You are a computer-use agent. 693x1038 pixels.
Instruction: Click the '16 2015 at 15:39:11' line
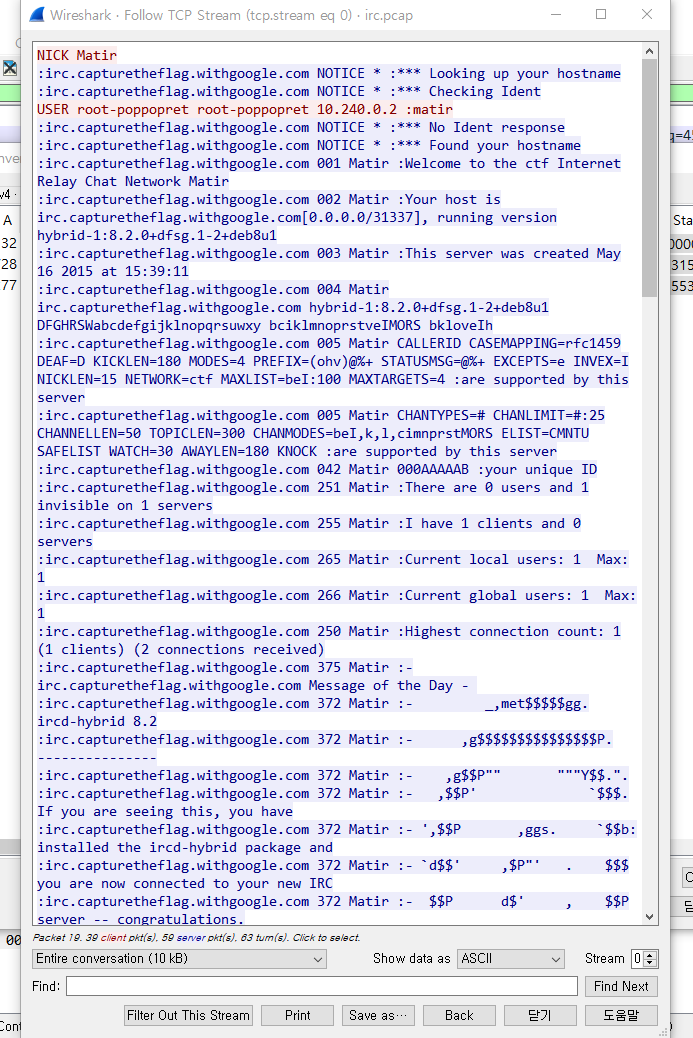coord(113,271)
